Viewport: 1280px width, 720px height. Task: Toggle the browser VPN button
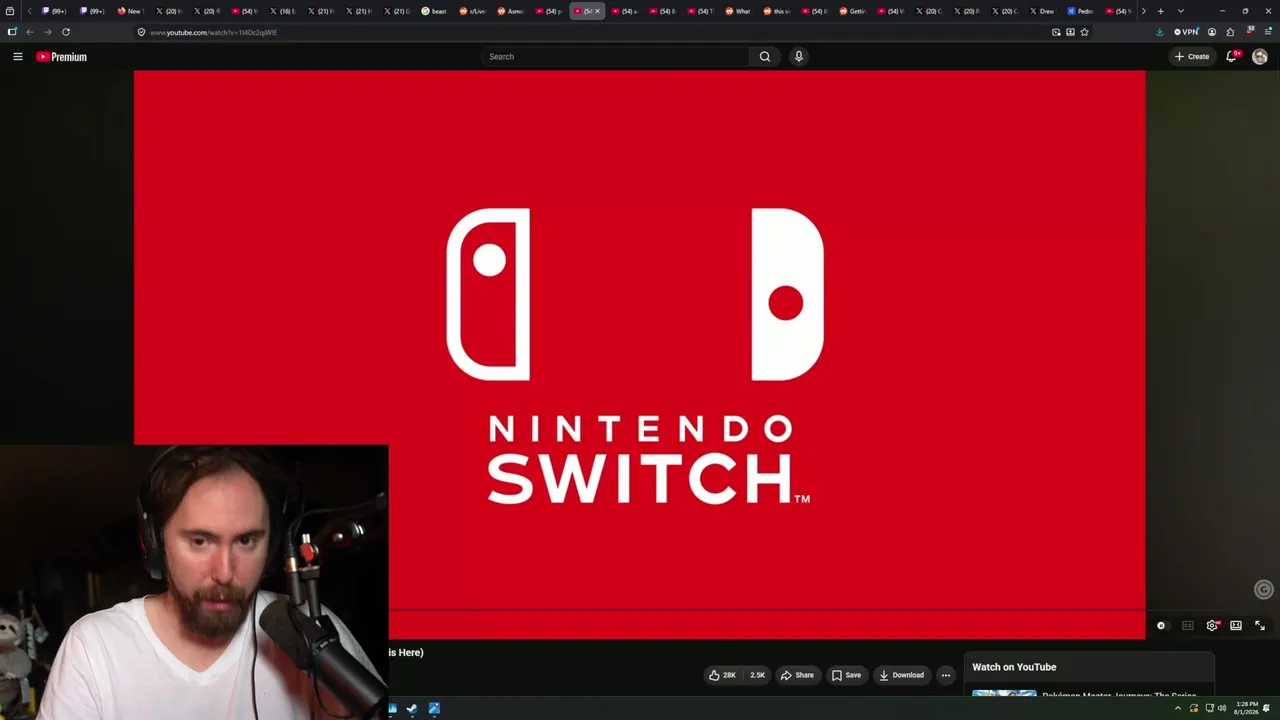click(x=1186, y=32)
